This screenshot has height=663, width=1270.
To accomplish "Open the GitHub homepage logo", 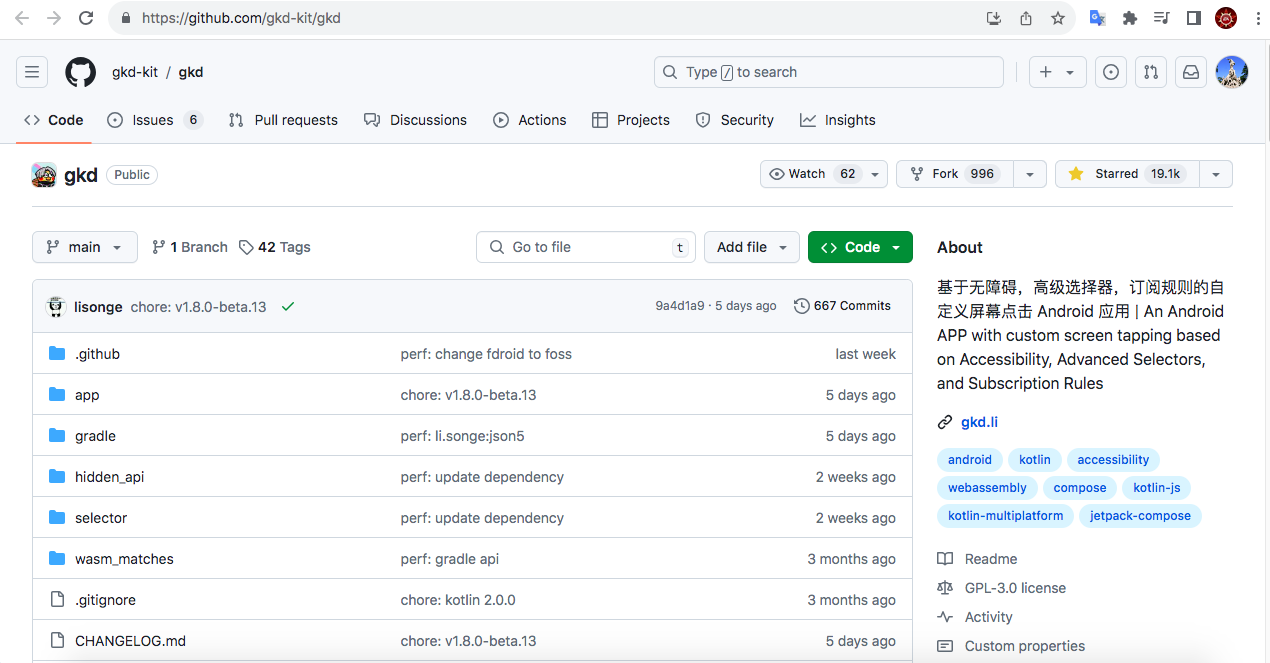I will click(x=81, y=72).
